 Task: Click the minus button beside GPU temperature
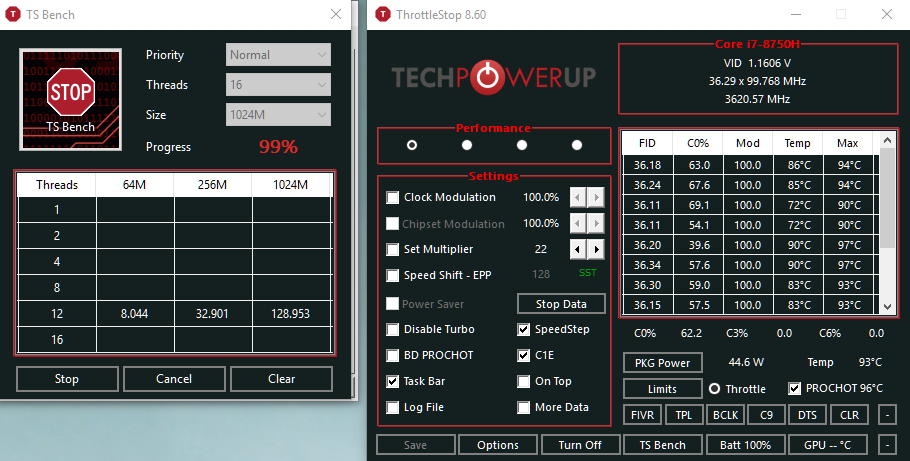coord(887,445)
